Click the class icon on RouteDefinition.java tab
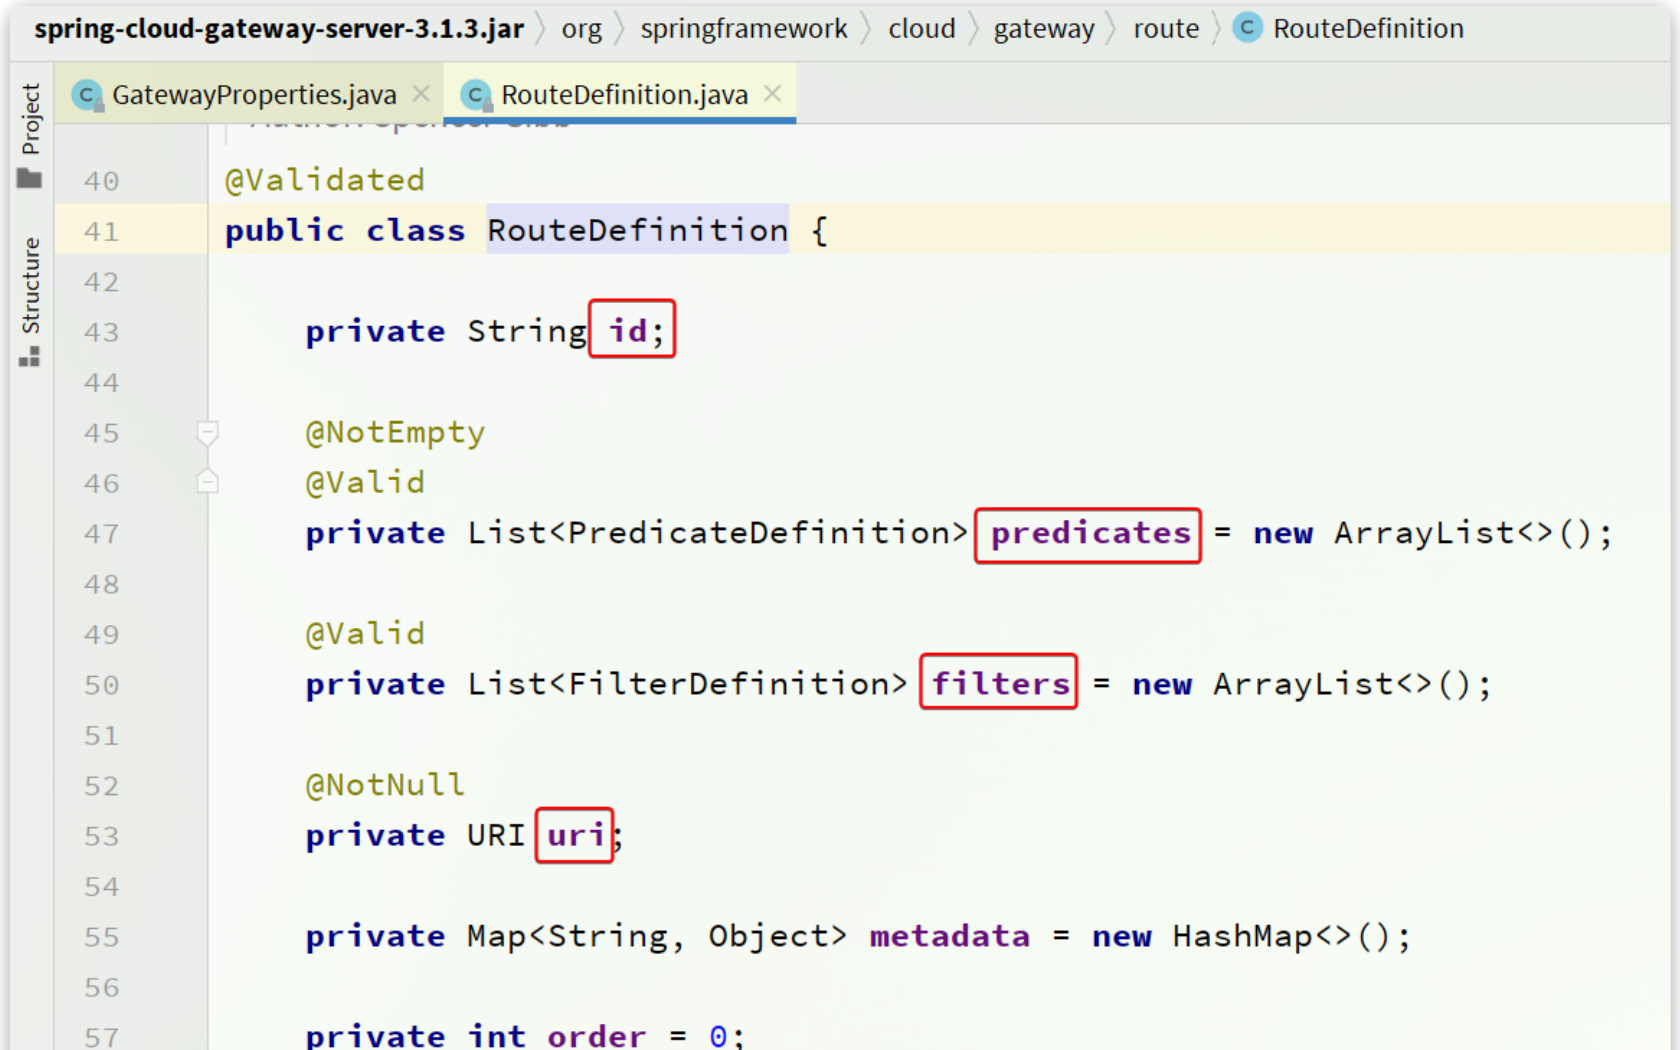Viewport: 1680px width, 1050px height. [x=476, y=95]
